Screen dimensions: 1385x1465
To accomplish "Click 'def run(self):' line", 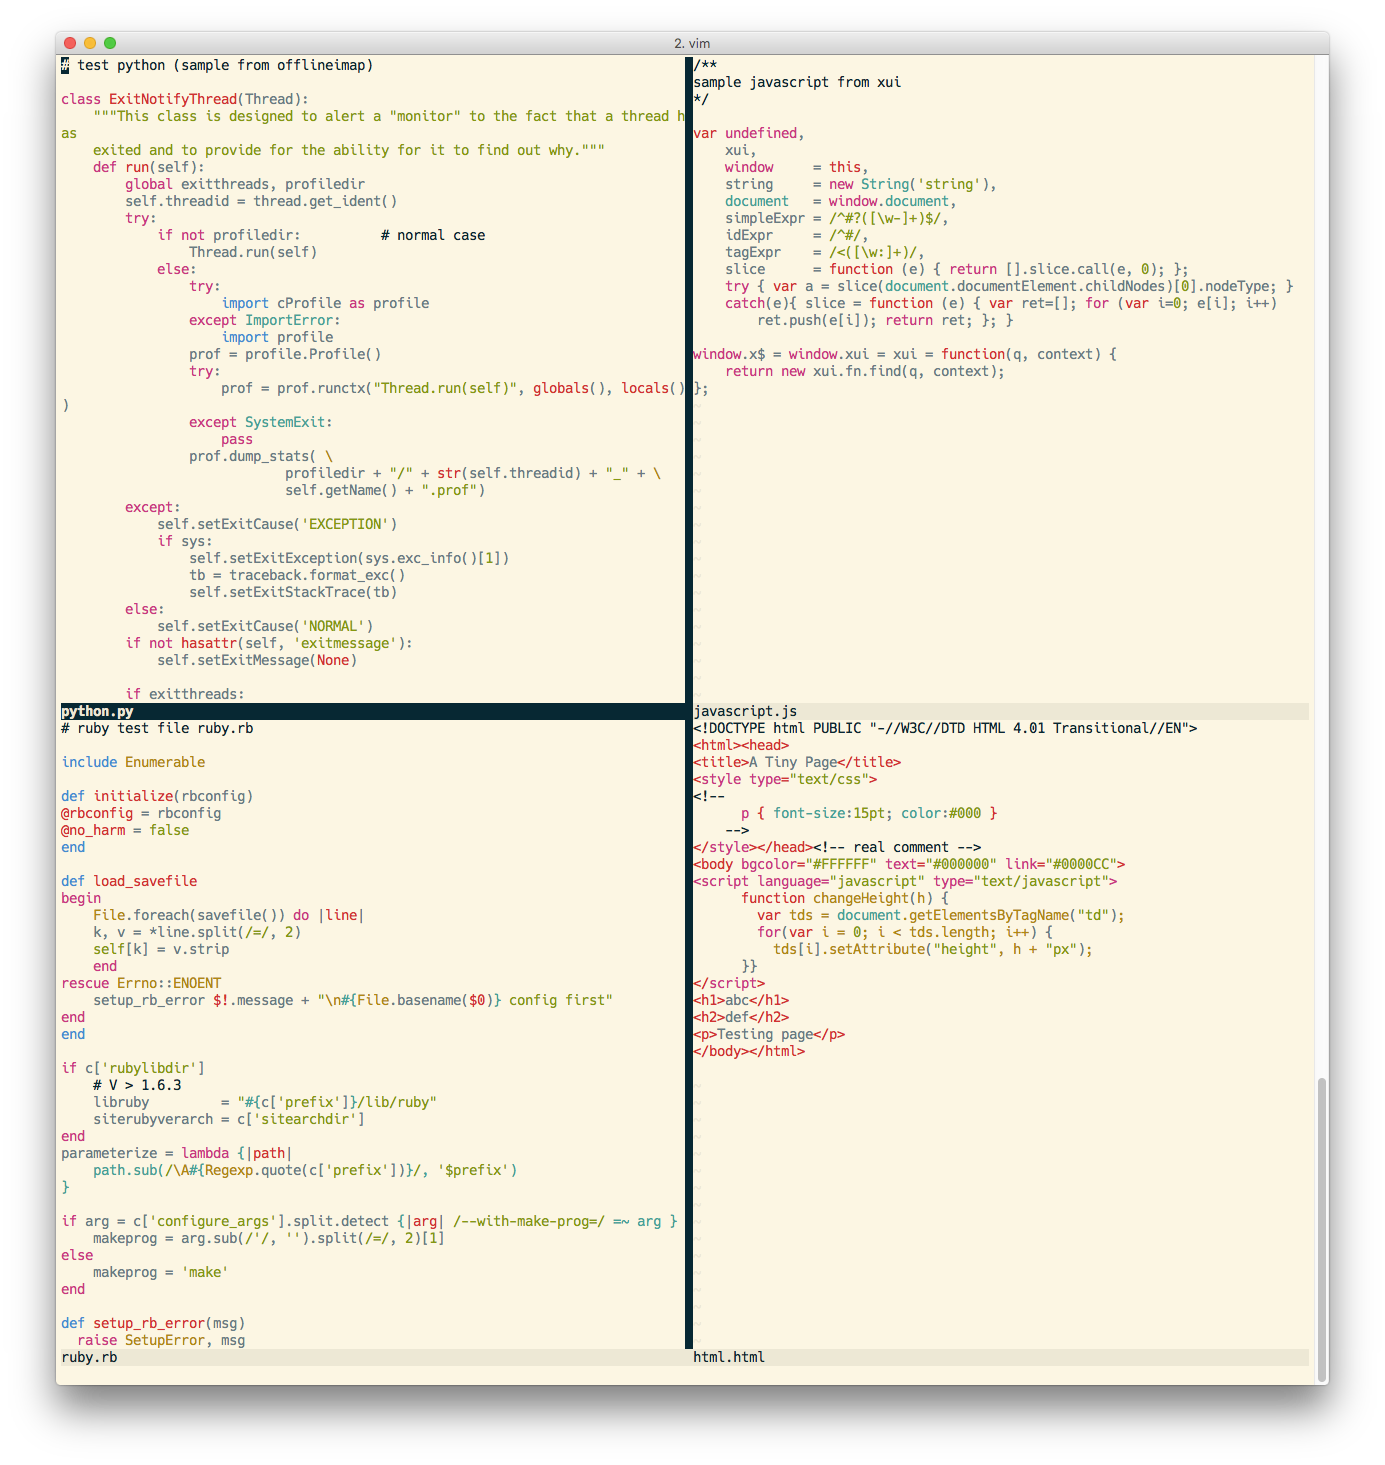I will point(149,167).
